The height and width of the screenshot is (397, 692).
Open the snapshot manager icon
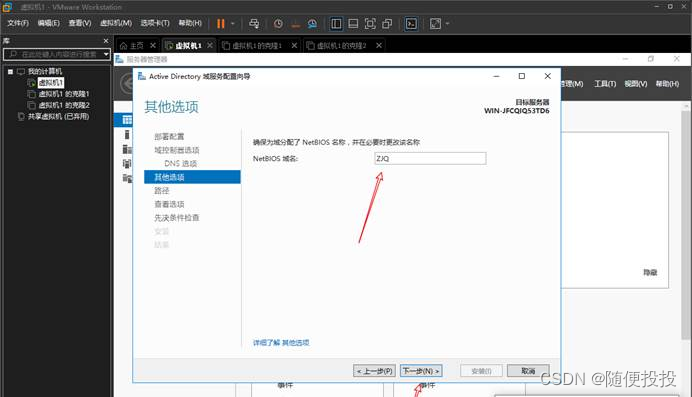[312, 24]
